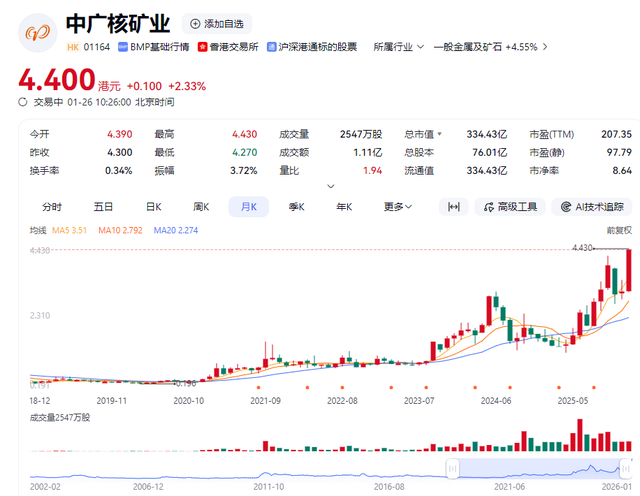The image size is (640, 496).
Task: Open 高级工具 advanced tools
Action: click(510, 207)
